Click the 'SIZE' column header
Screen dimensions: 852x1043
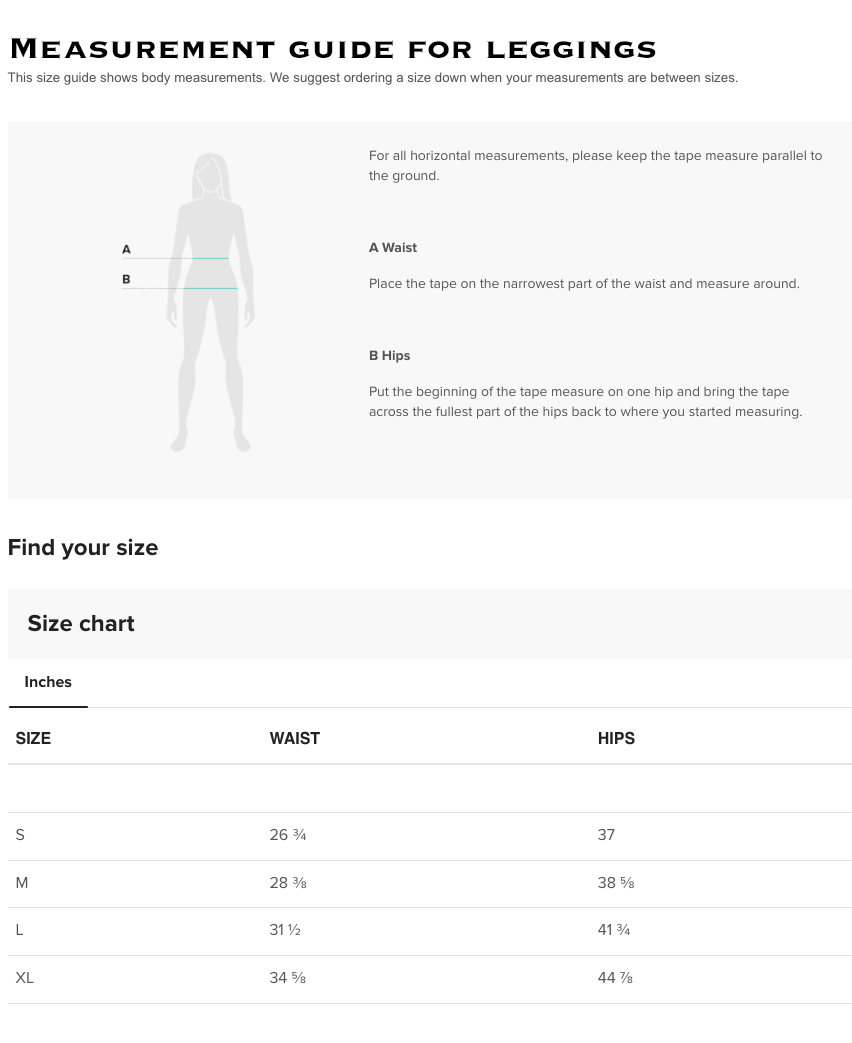33,738
